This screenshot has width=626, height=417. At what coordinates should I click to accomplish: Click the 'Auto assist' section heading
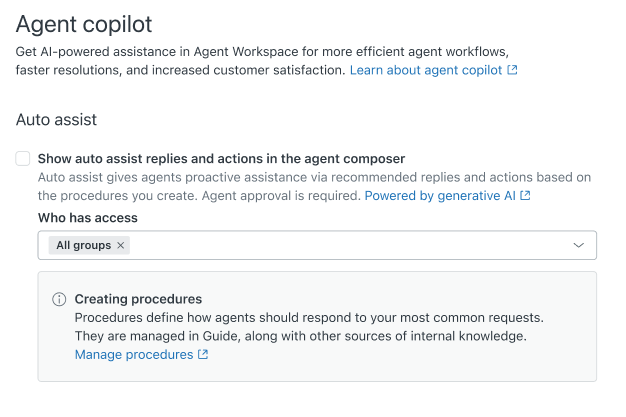pos(56,120)
